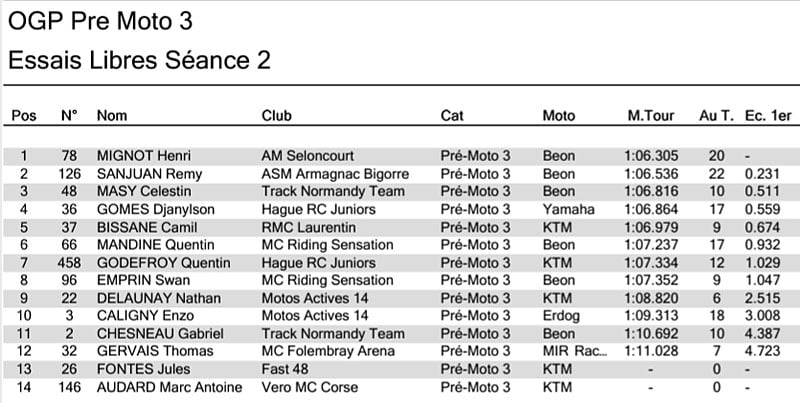The height and width of the screenshot is (403, 800).
Task: Click the Cat column header
Action: click(x=452, y=116)
